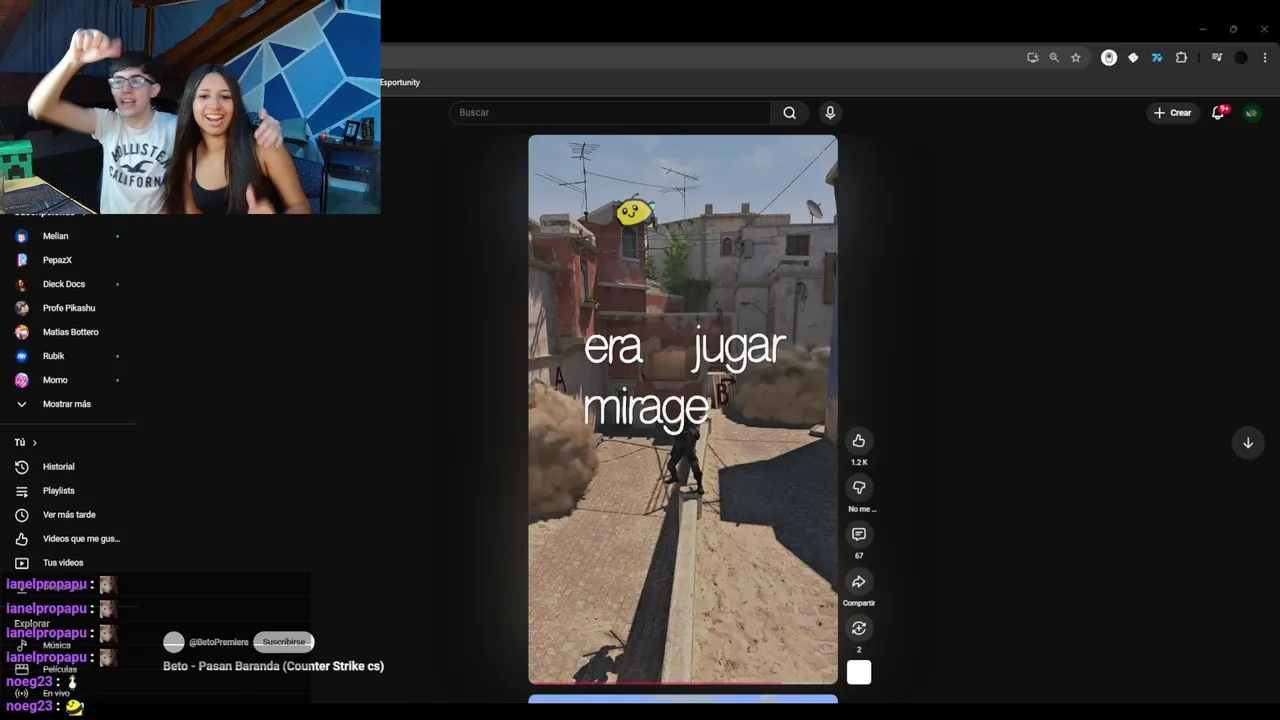
Task: Open Ver más tarde in sidebar
Action: pos(69,515)
